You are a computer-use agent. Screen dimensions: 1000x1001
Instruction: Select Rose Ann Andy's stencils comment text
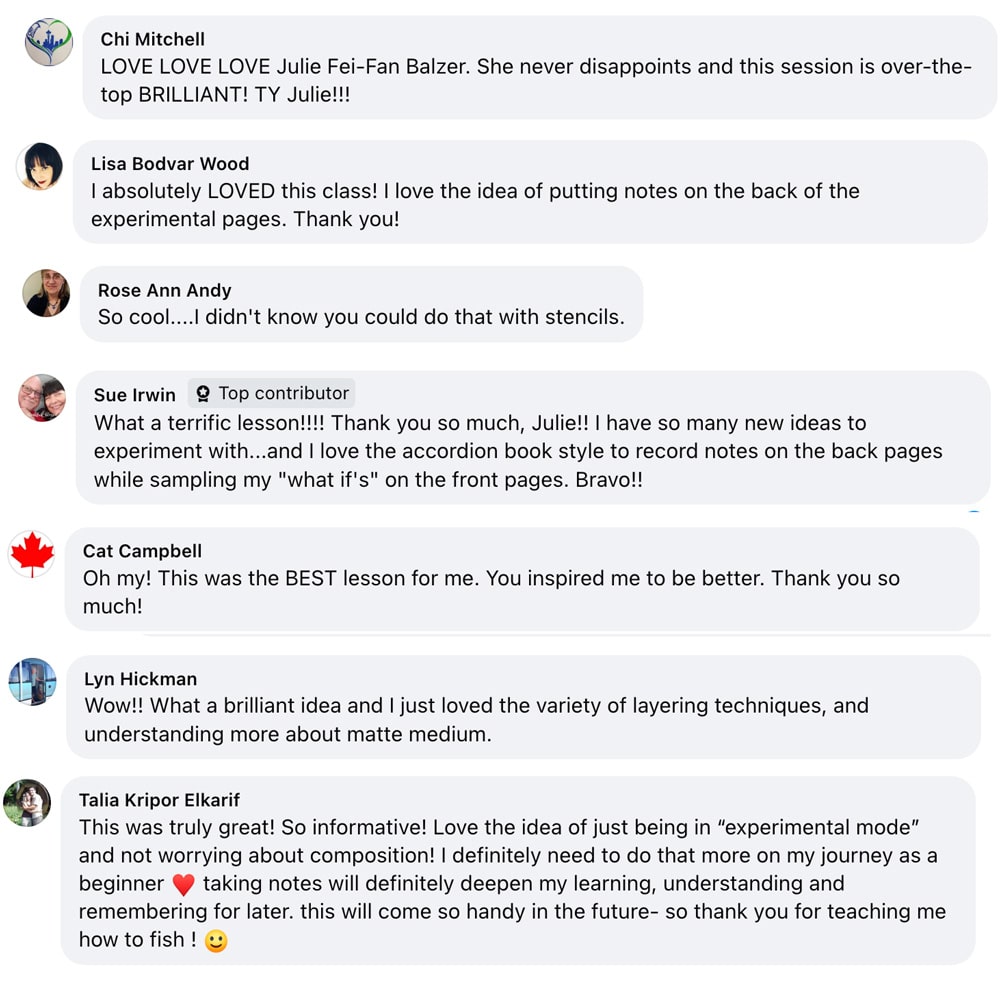tap(360, 317)
